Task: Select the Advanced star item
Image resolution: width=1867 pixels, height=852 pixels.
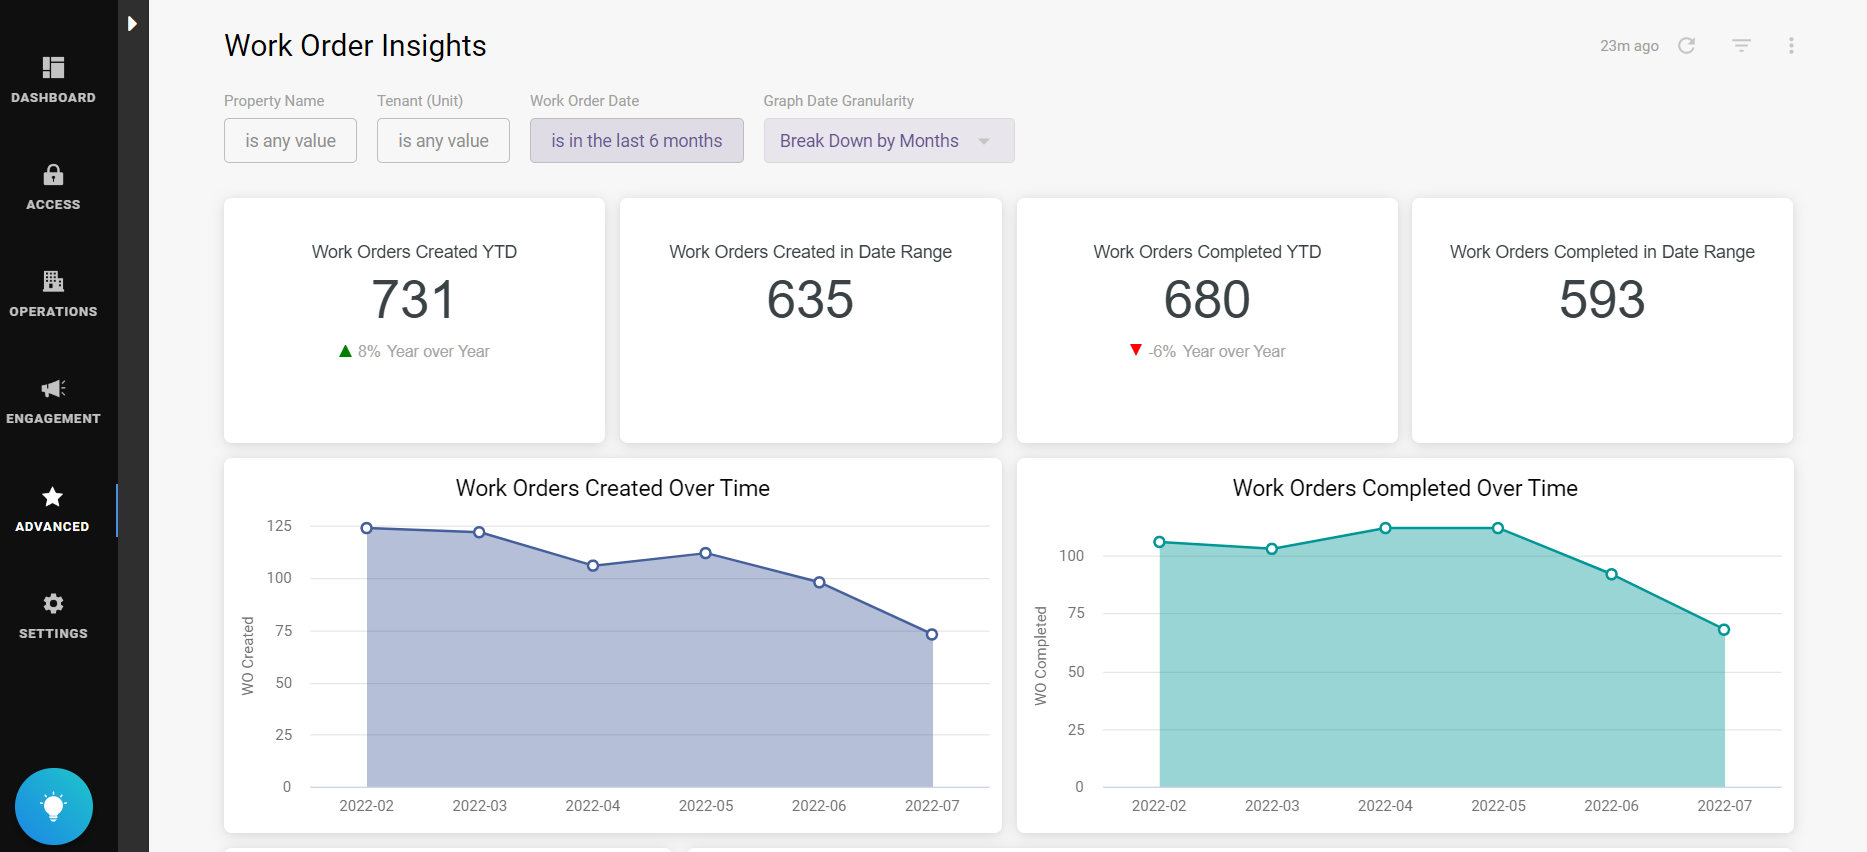Action: tap(53, 509)
